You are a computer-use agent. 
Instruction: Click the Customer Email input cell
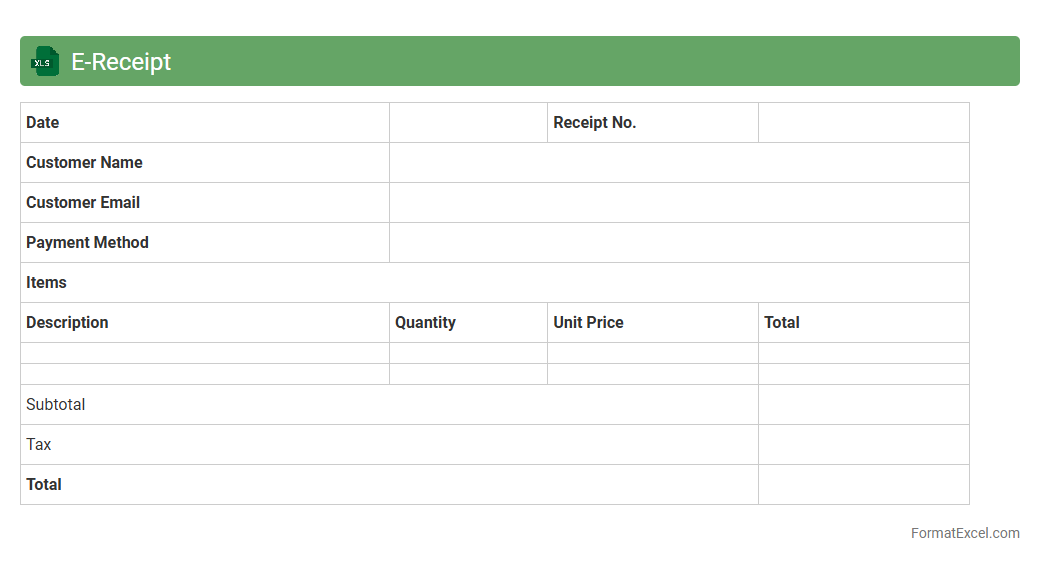coord(679,203)
